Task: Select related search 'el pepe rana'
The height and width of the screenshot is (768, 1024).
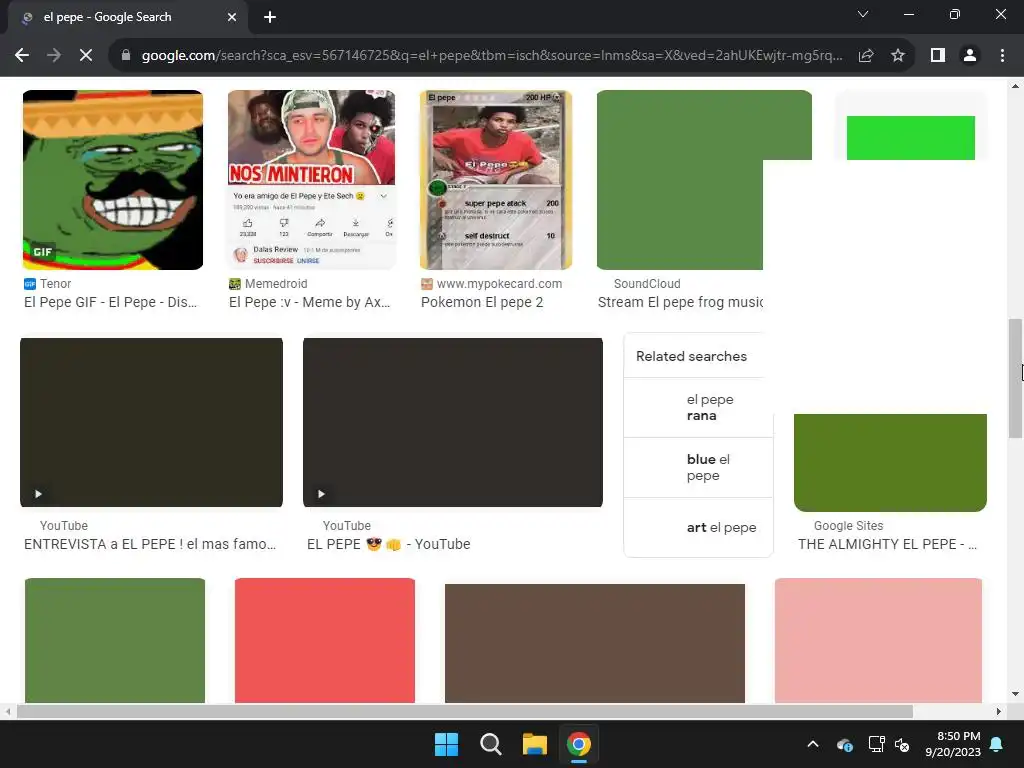Action: (x=699, y=408)
